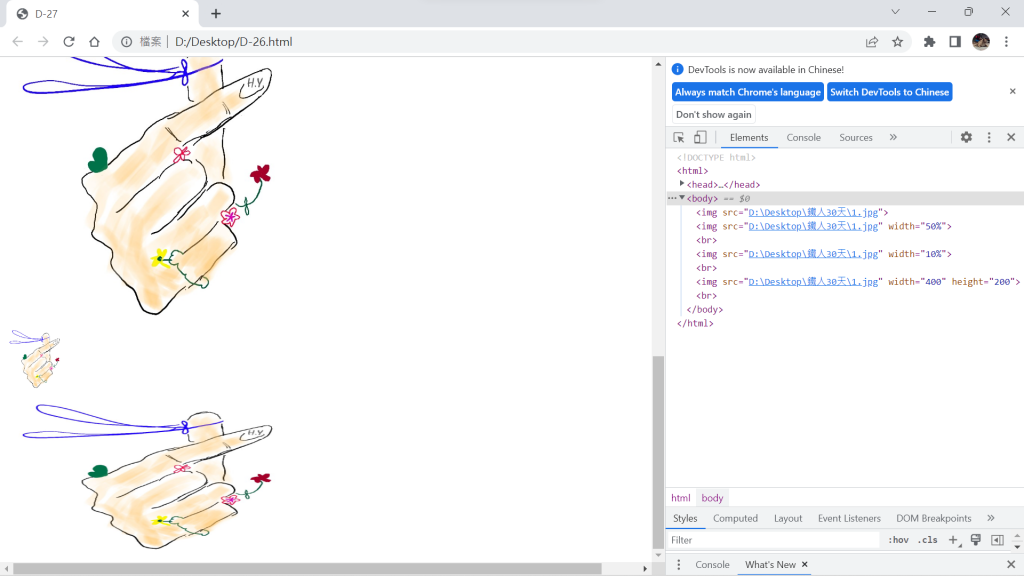Open tab search dropdown arrow
Viewport: 1024px width, 576px height.
click(x=895, y=12)
